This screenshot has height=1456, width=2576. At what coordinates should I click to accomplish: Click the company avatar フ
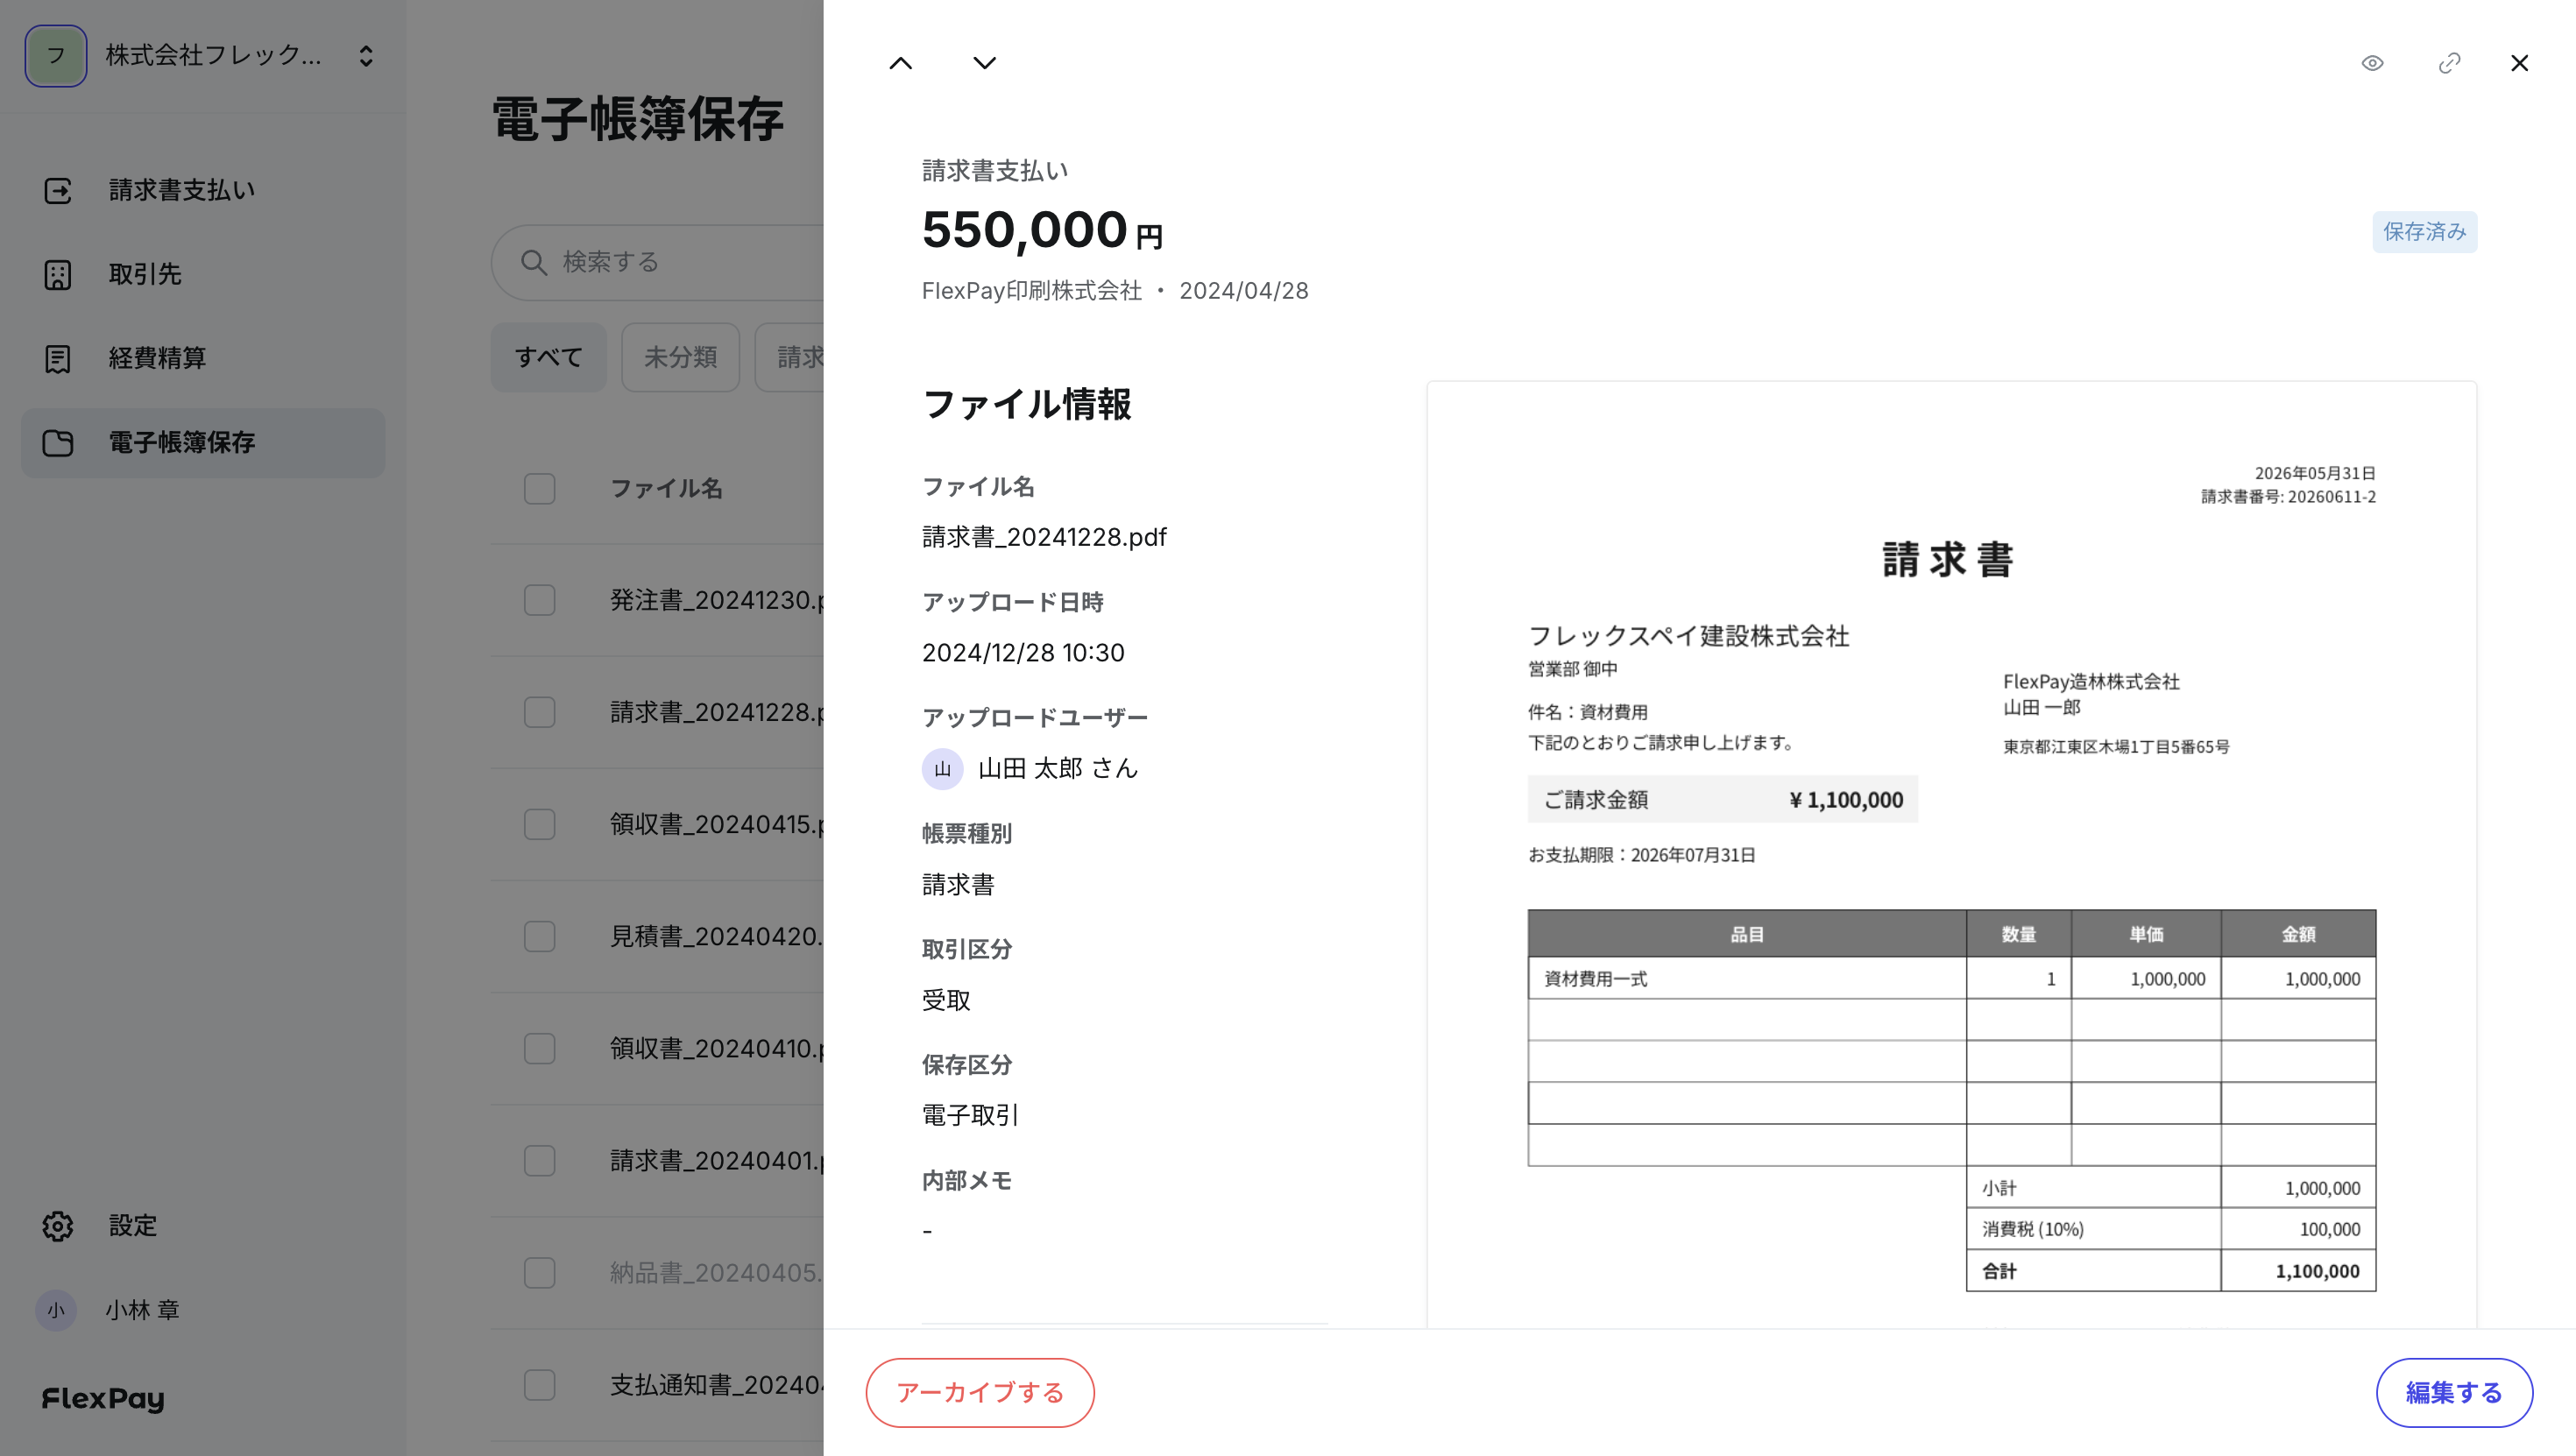[56, 56]
